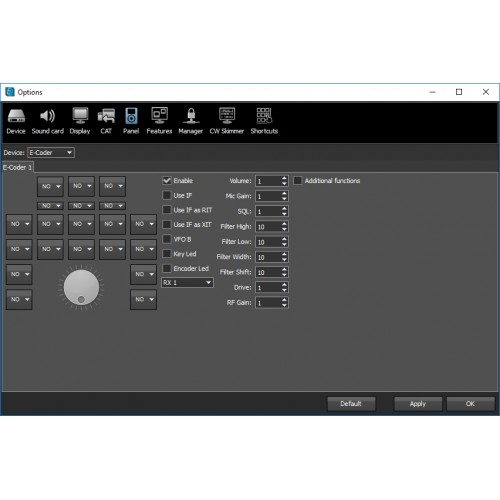This screenshot has width=500, height=500.
Task: Open the Manager settings icon
Action: point(191,121)
